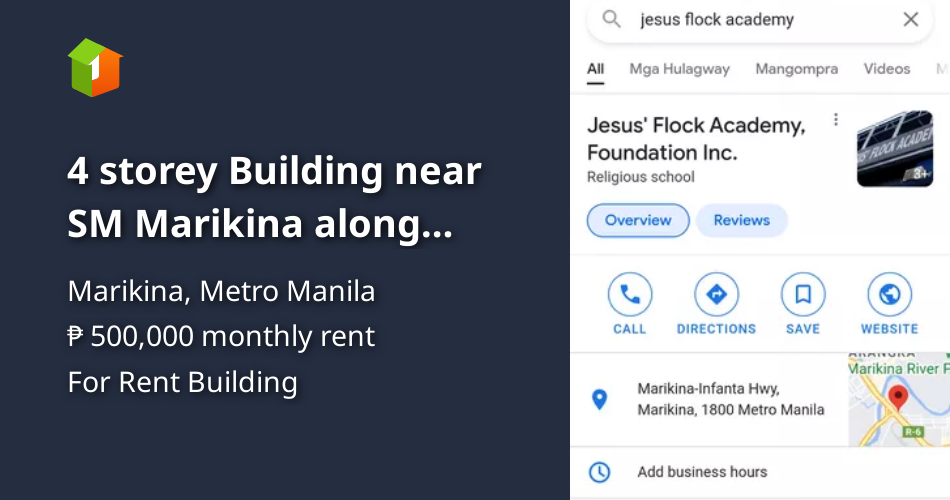Open the Marikina map preview
The image size is (950, 500).
898,398
